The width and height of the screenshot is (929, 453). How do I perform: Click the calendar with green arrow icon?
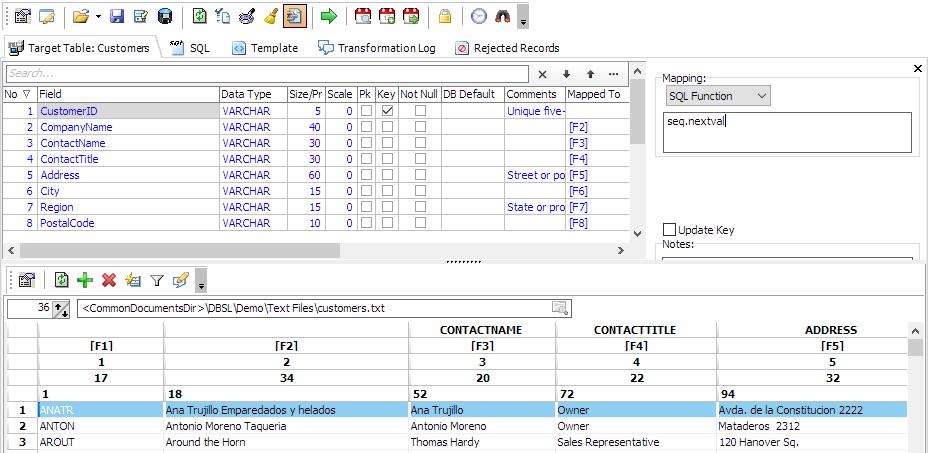coord(411,17)
